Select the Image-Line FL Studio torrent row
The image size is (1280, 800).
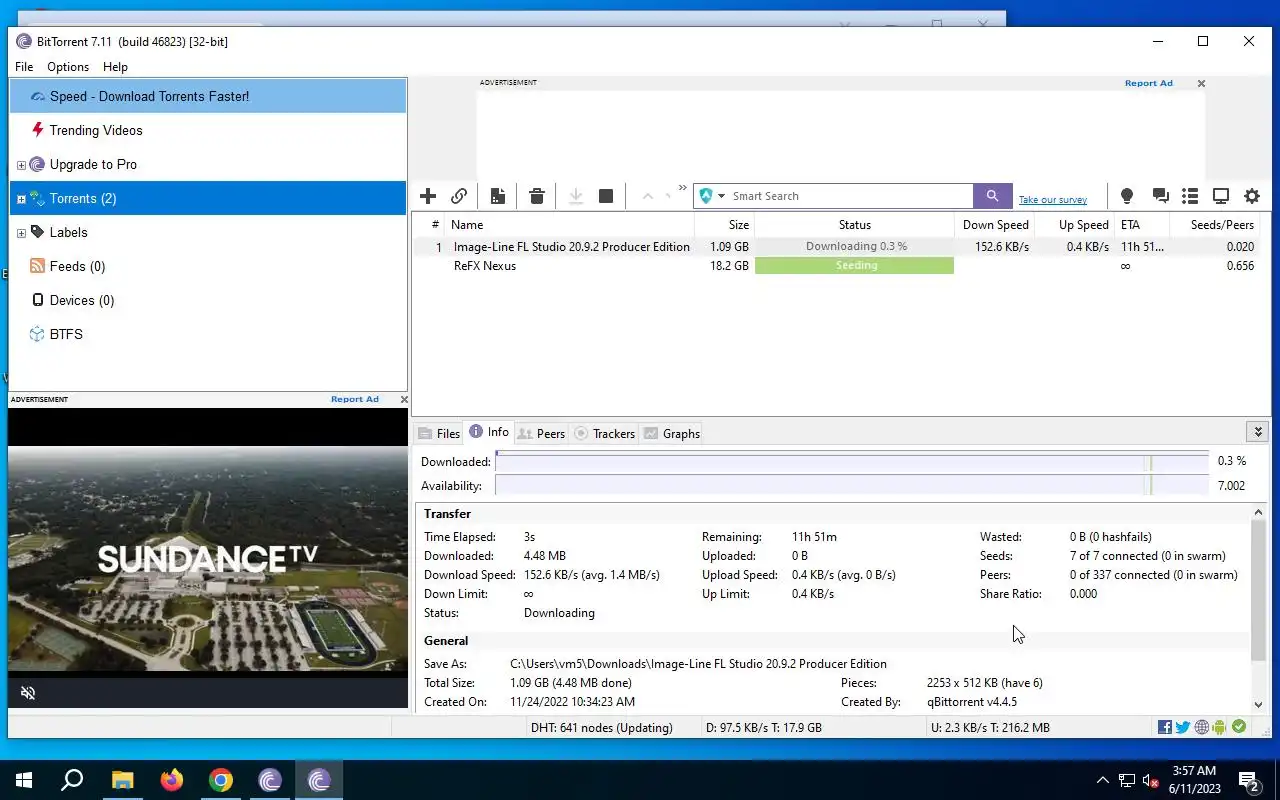point(841,247)
